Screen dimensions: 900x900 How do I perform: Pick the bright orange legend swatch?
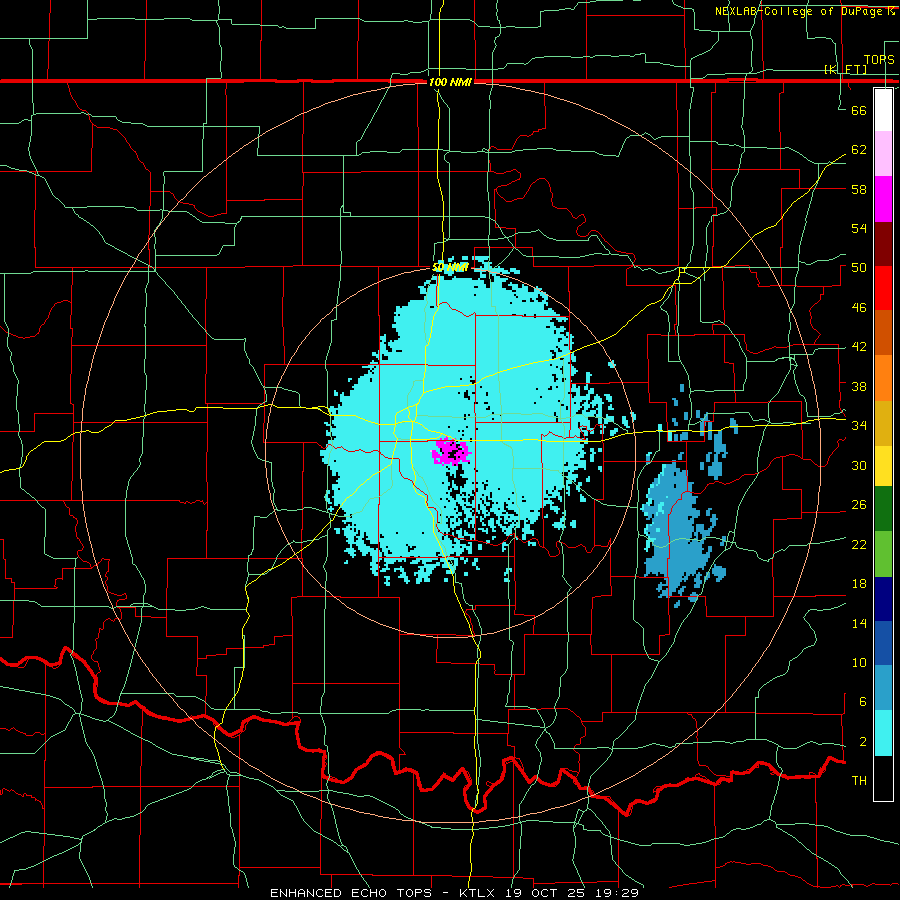click(x=883, y=378)
